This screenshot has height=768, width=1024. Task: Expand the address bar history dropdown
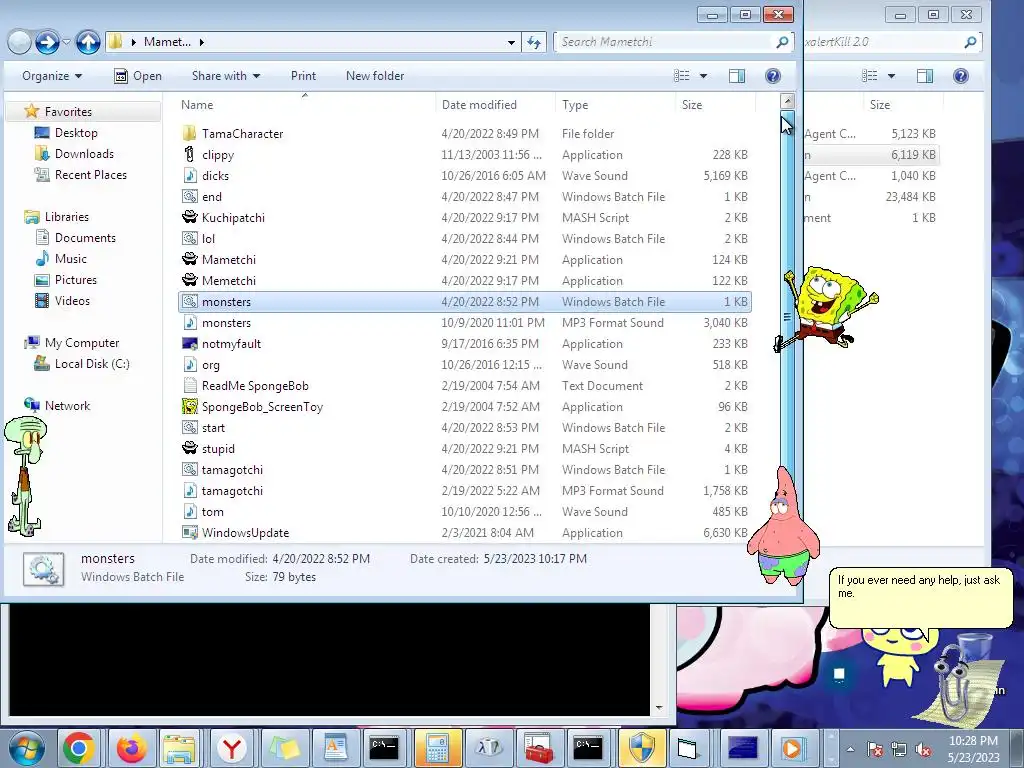(x=511, y=42)
